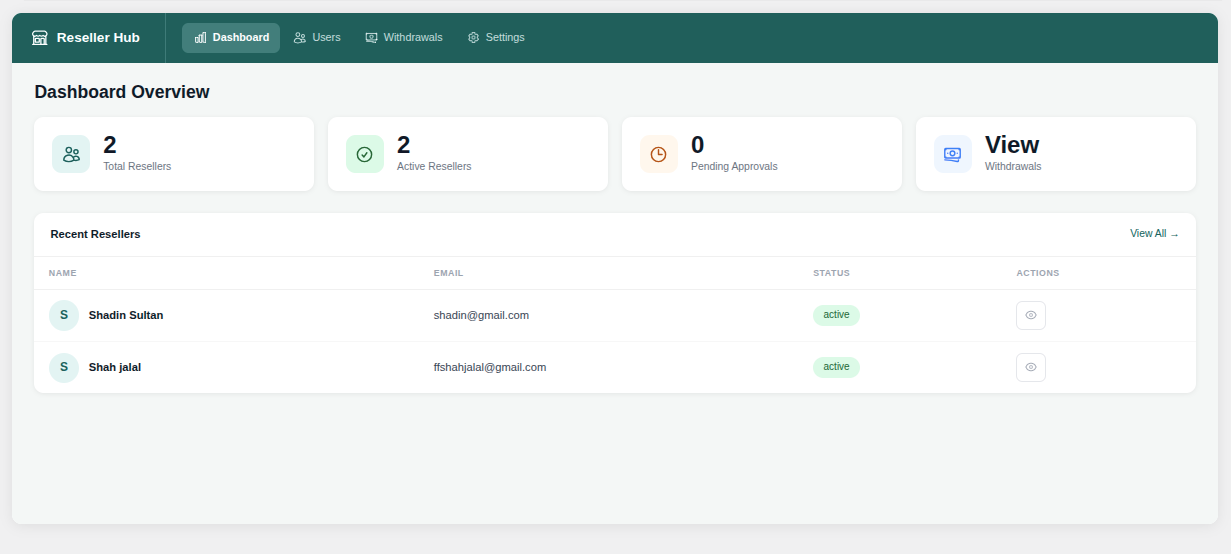
Task: Click the Total Resellers count
Action: (110, 145)
